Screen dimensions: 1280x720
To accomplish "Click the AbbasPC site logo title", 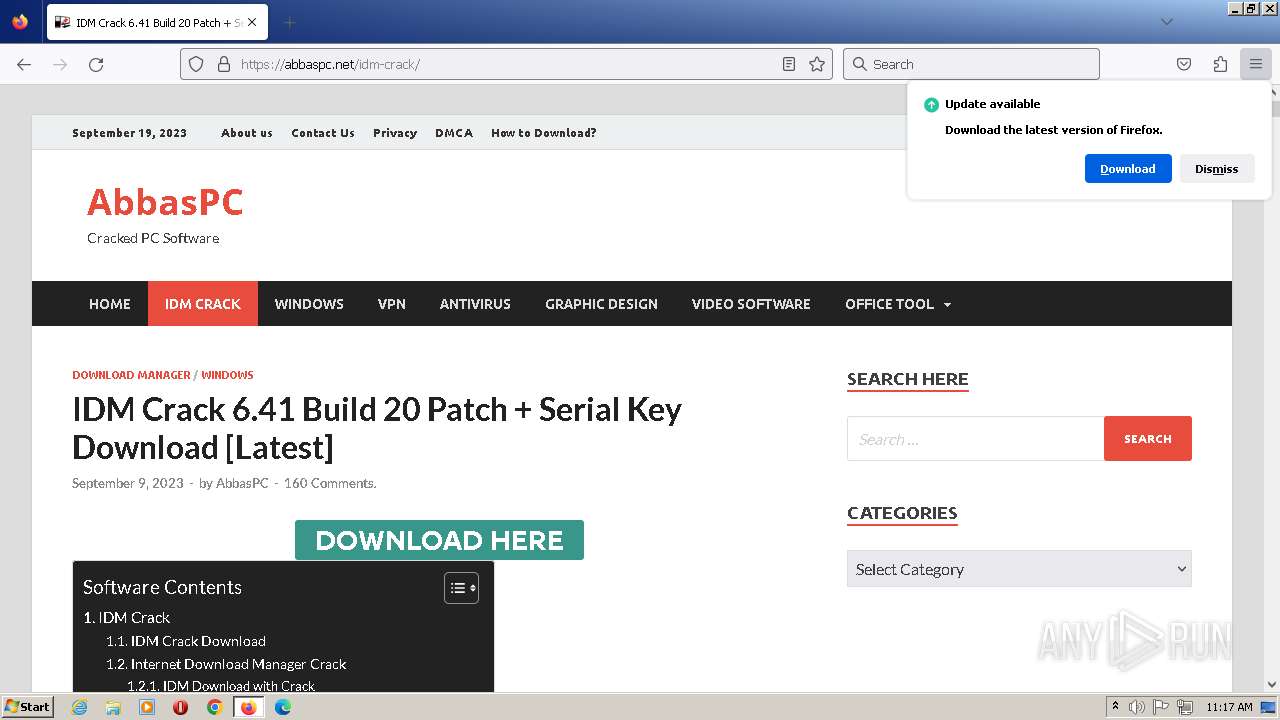I will (x=165, y=202).
